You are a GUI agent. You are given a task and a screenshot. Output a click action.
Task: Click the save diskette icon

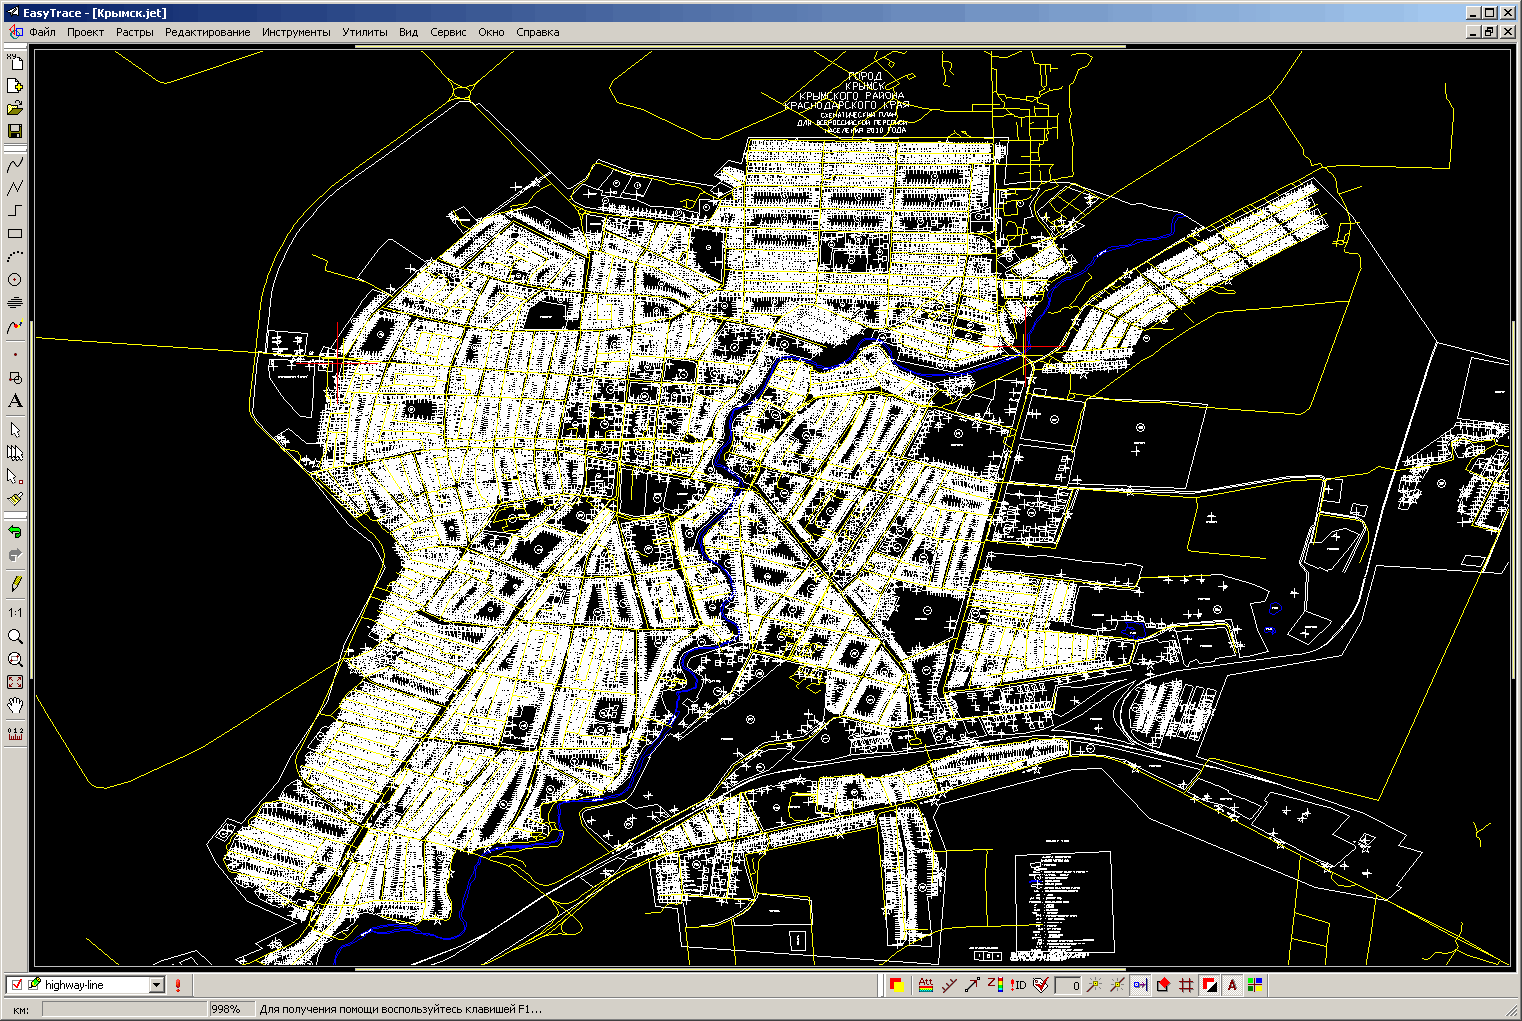pos(15,131)
